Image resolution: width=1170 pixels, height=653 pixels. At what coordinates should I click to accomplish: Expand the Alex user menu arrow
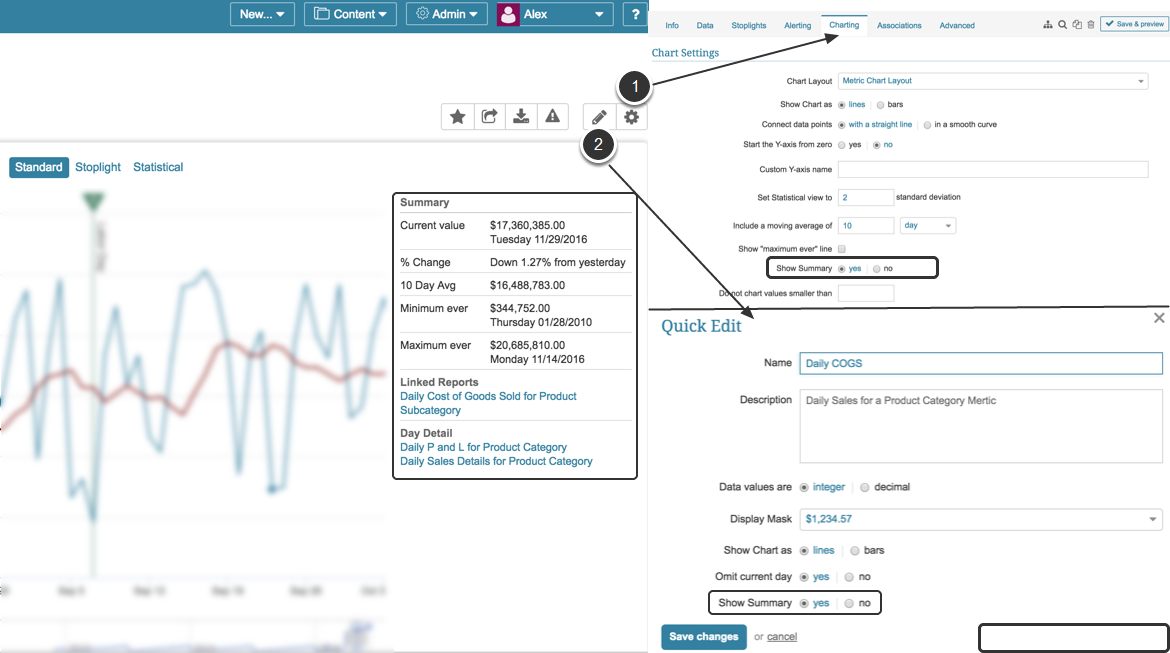coord(598,14)
